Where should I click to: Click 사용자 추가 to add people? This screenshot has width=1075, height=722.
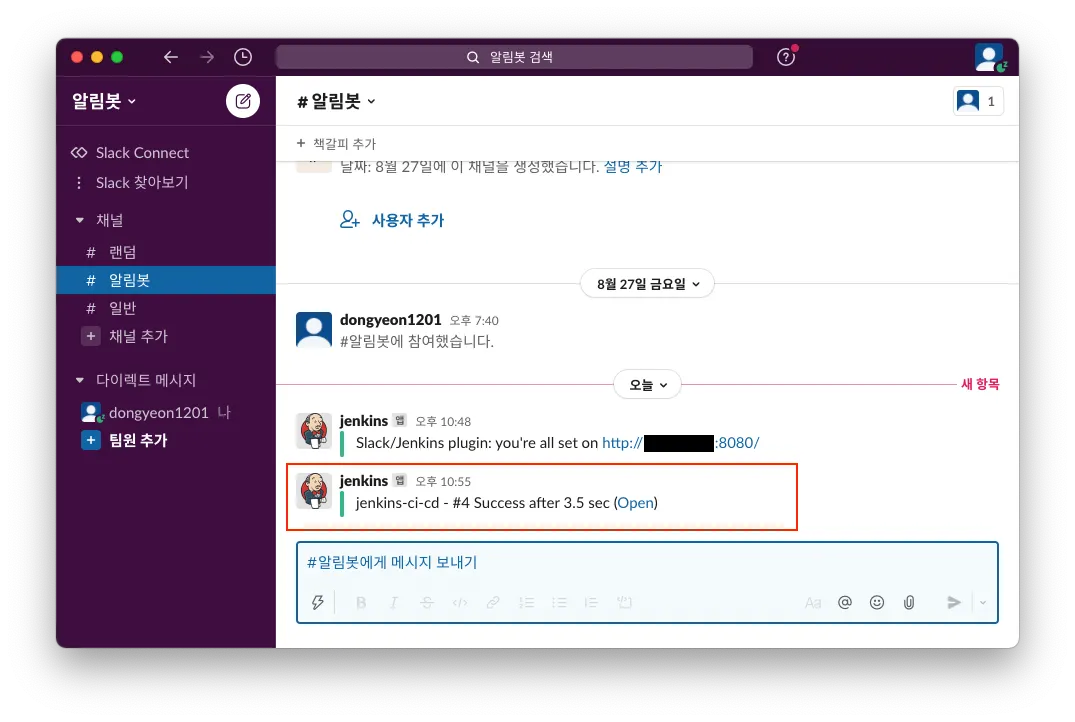tap(392, 220)
